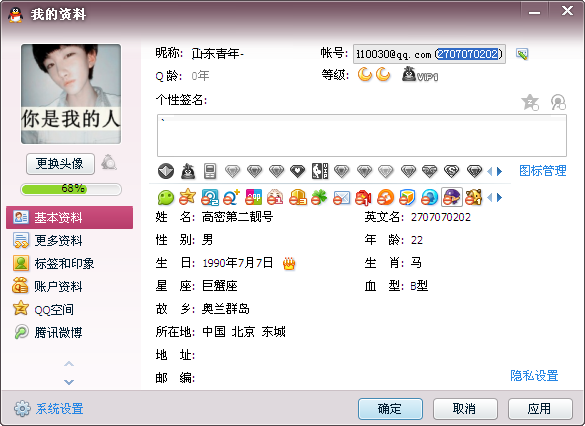The image size is (585, 426).
Task: Click the nickname text 山东青年-
Action: click(218, 54)
